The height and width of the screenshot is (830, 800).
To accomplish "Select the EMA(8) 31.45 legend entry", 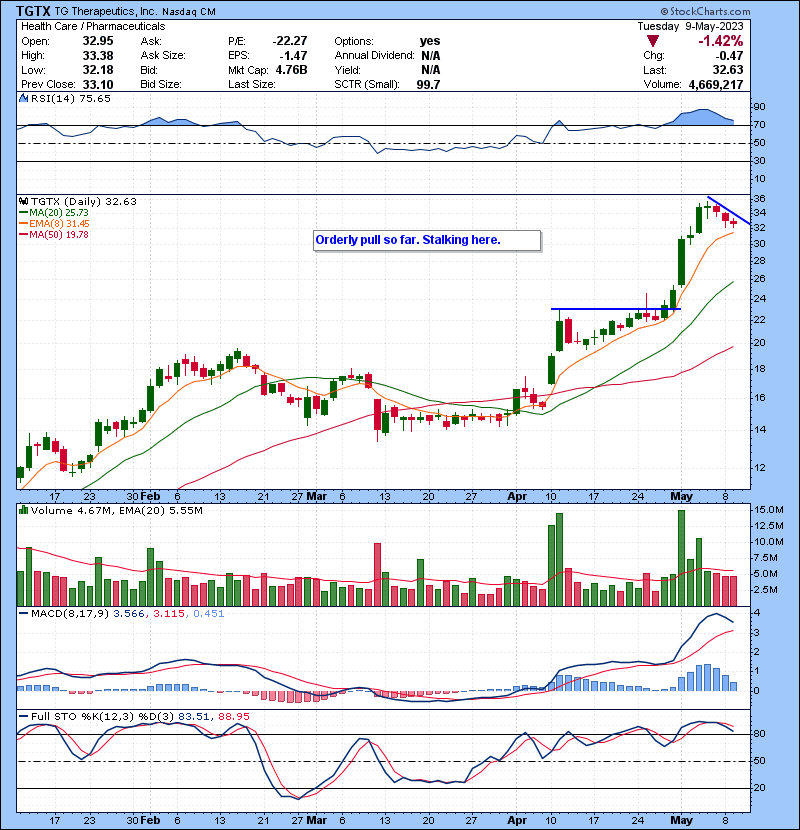I will point(55,223).
